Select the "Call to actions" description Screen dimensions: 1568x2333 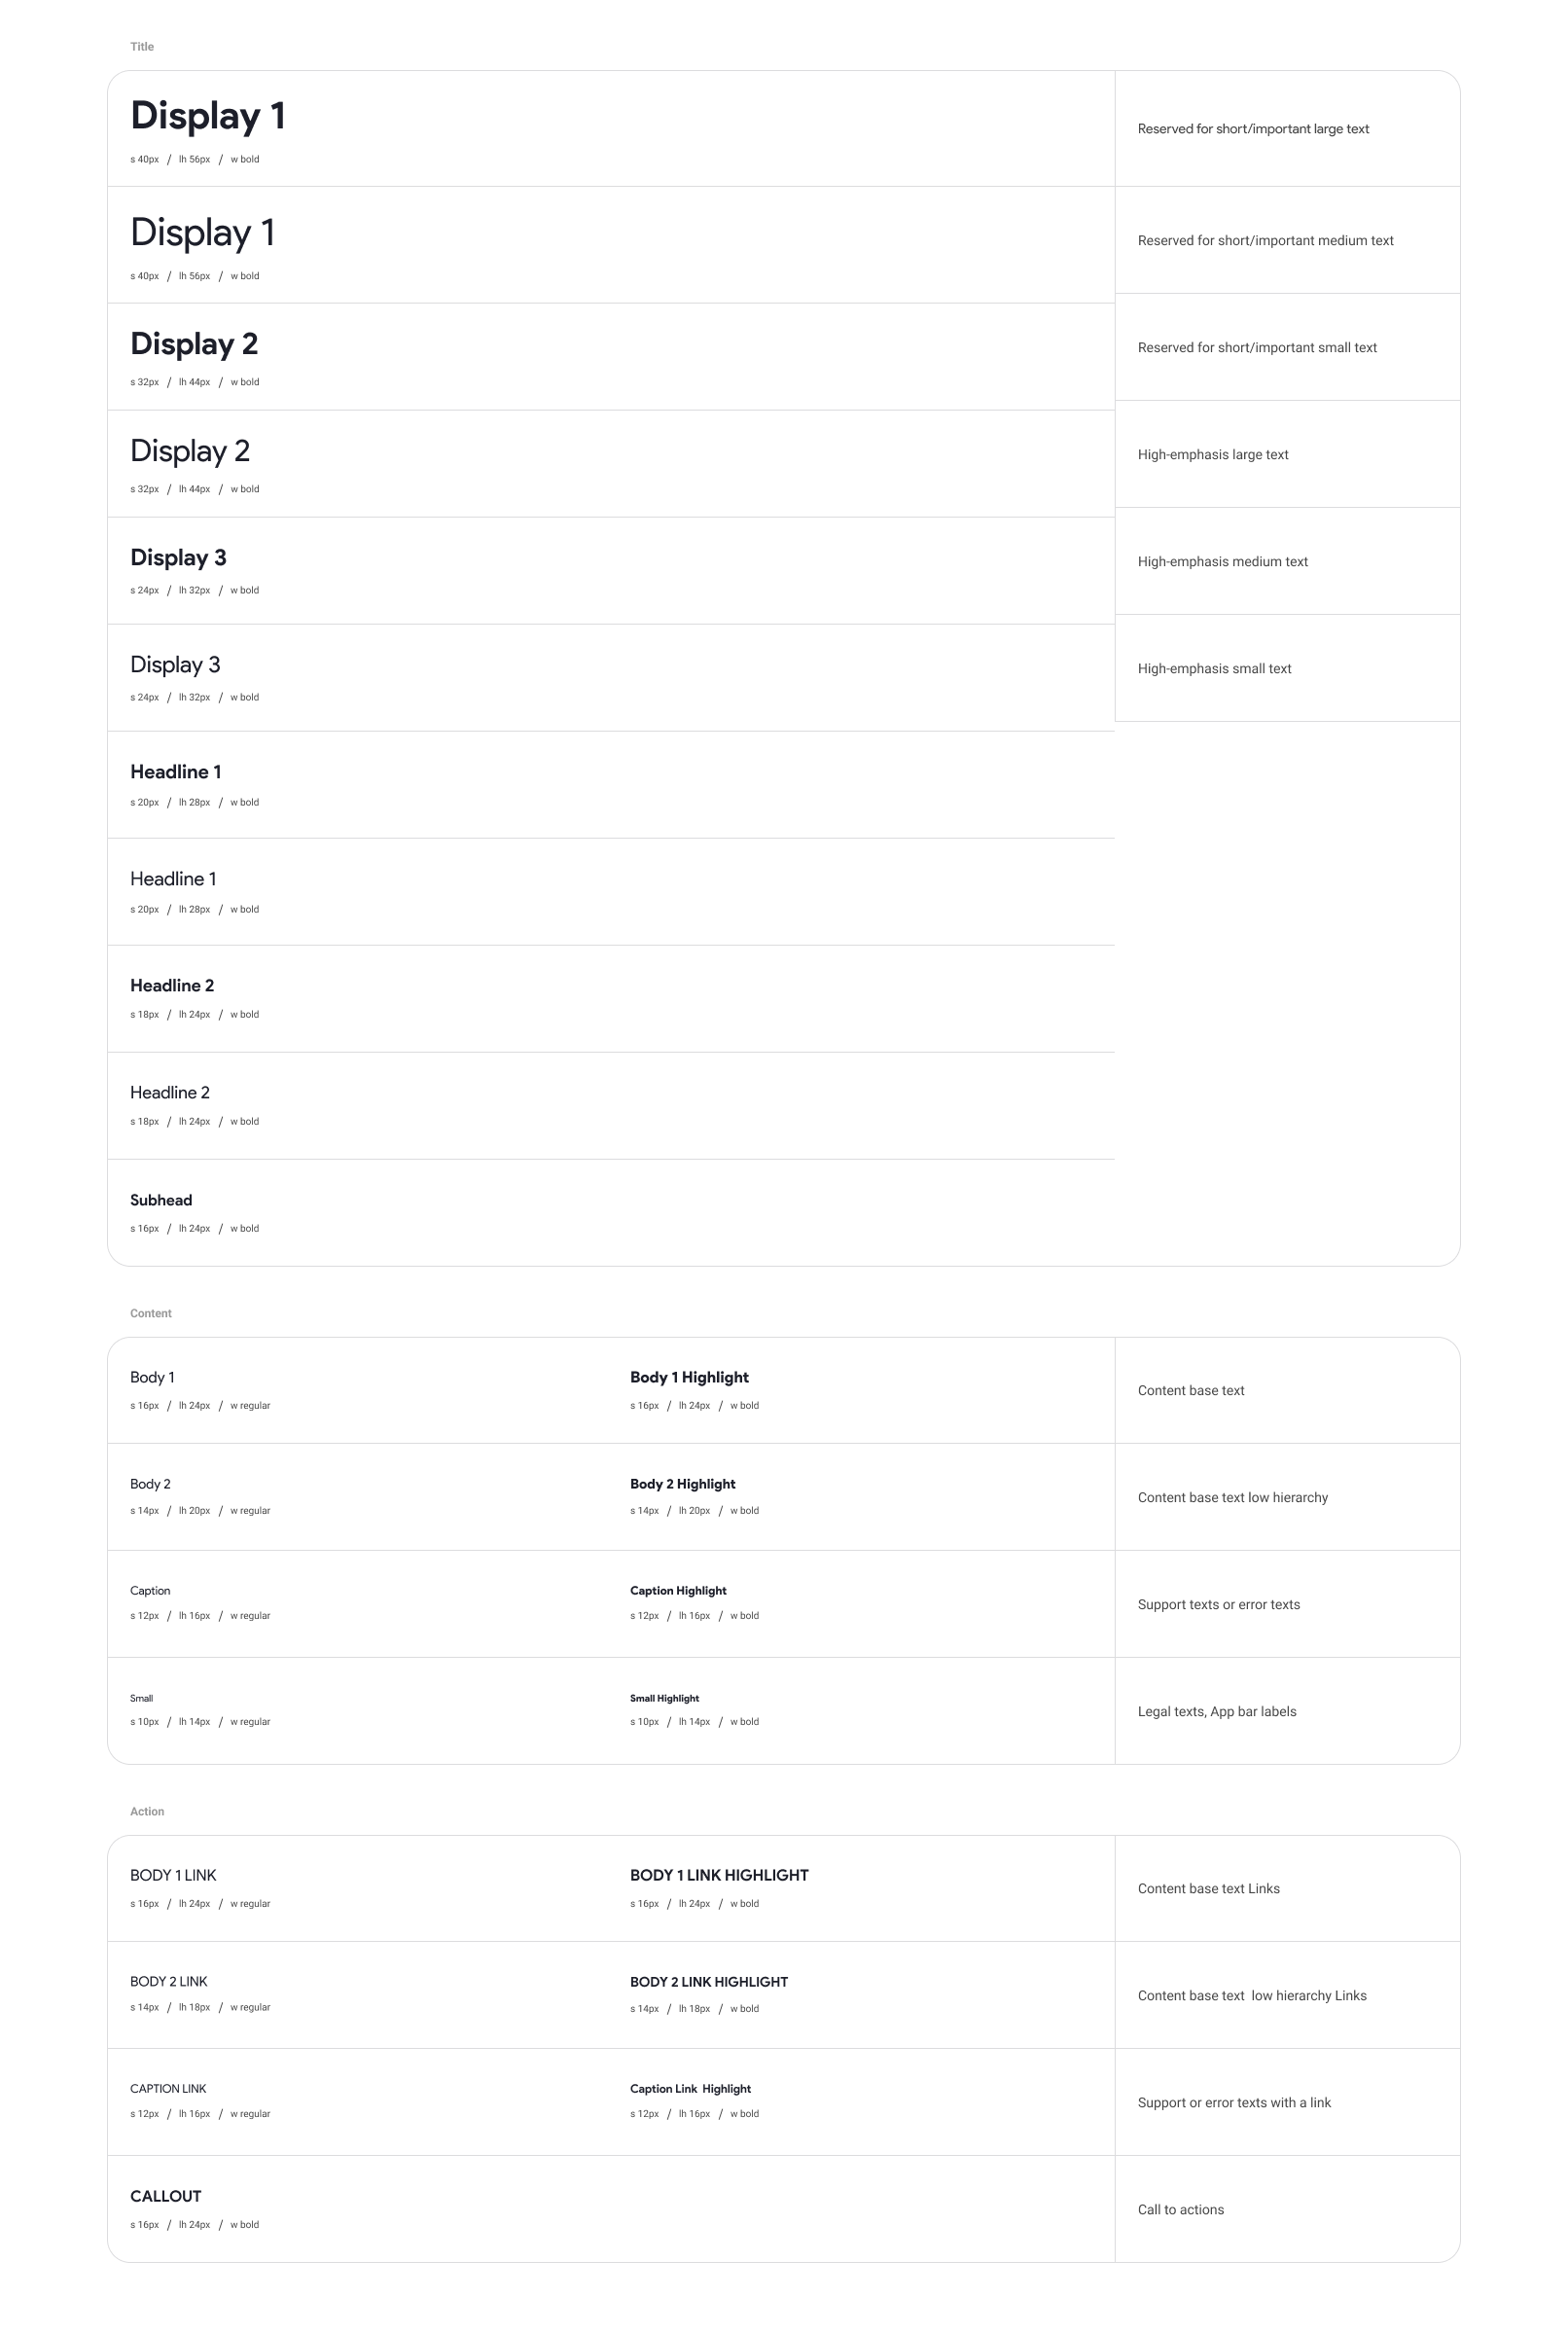pos(1180,2209)
